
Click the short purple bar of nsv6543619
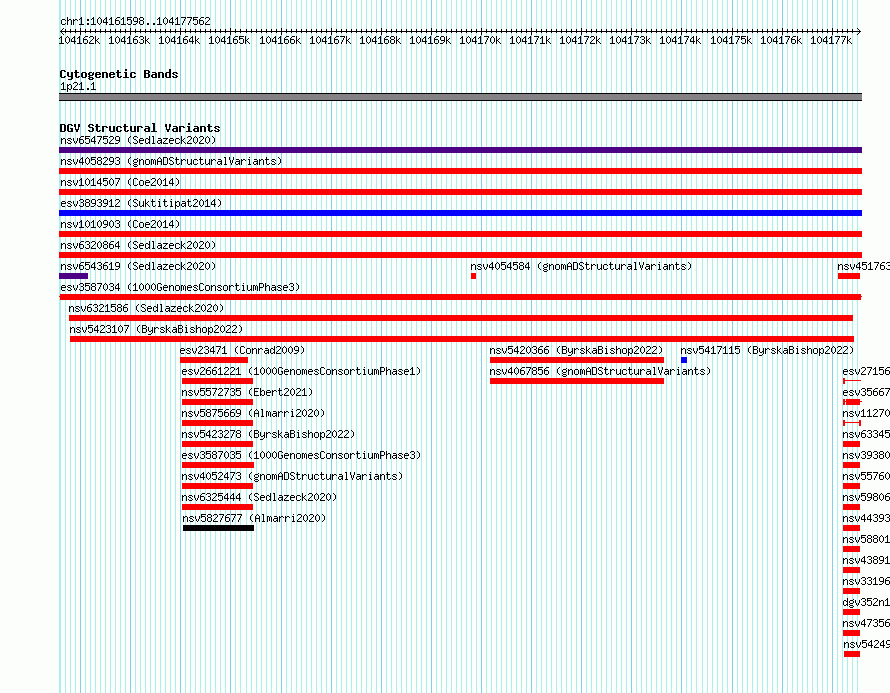(73, 276)
